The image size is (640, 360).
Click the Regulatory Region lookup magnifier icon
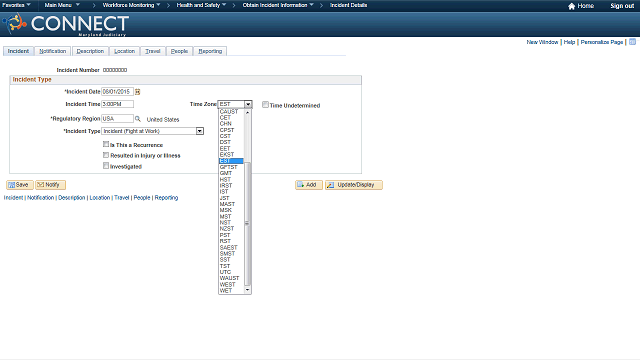click(138, 119)
